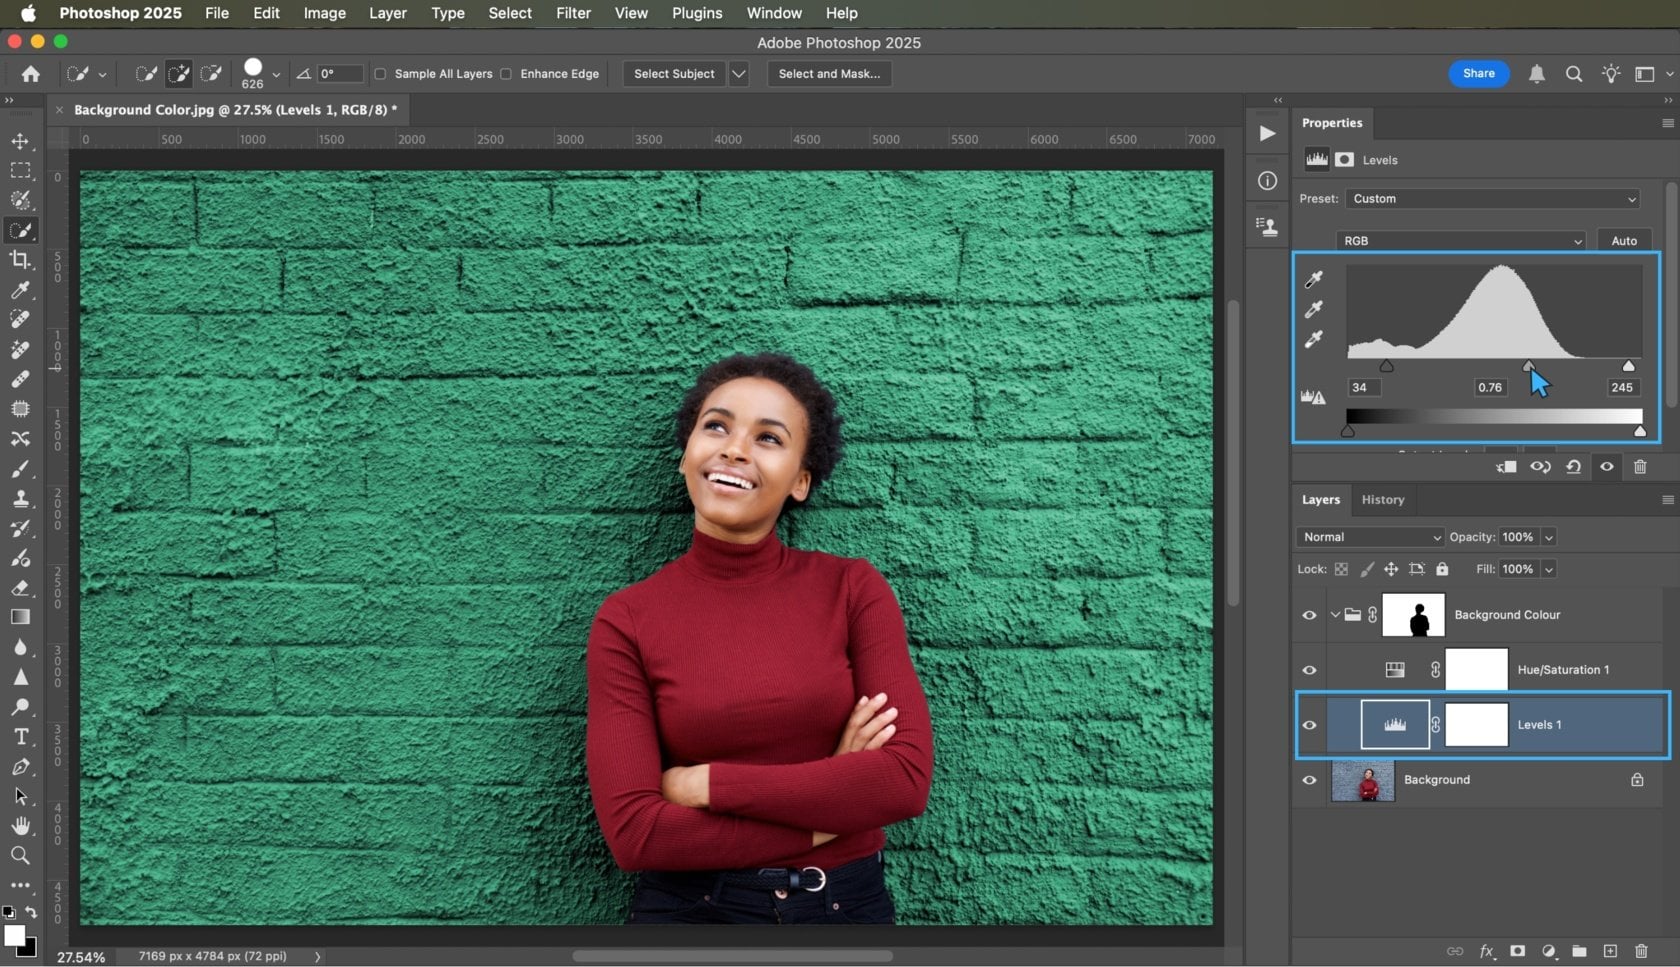Select the Horizontal Type tool
The width and height of the screenshot is (1680, 967).
point(21,737)
